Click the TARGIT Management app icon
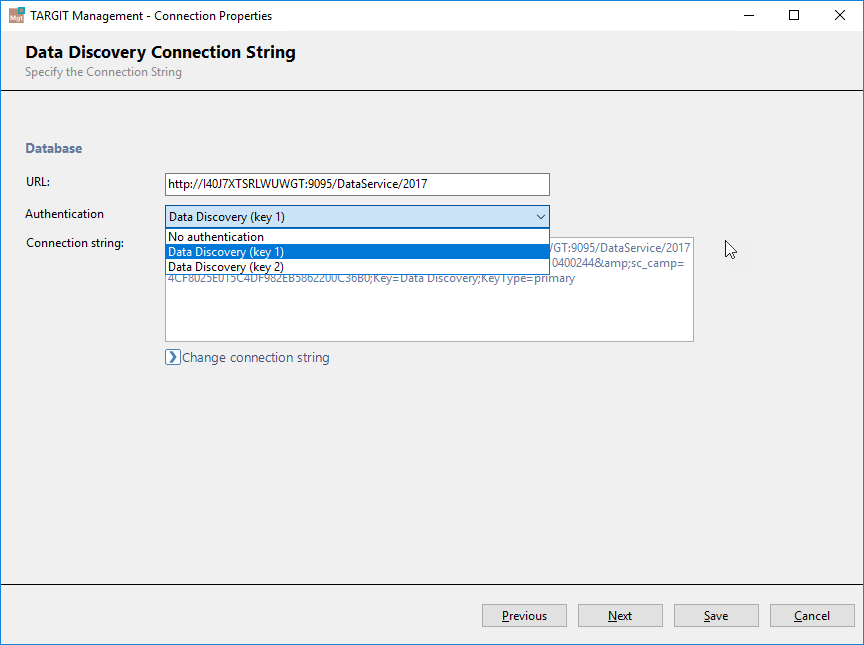The image size is (864, 645). pyautogui.click(x=17, y=15)
